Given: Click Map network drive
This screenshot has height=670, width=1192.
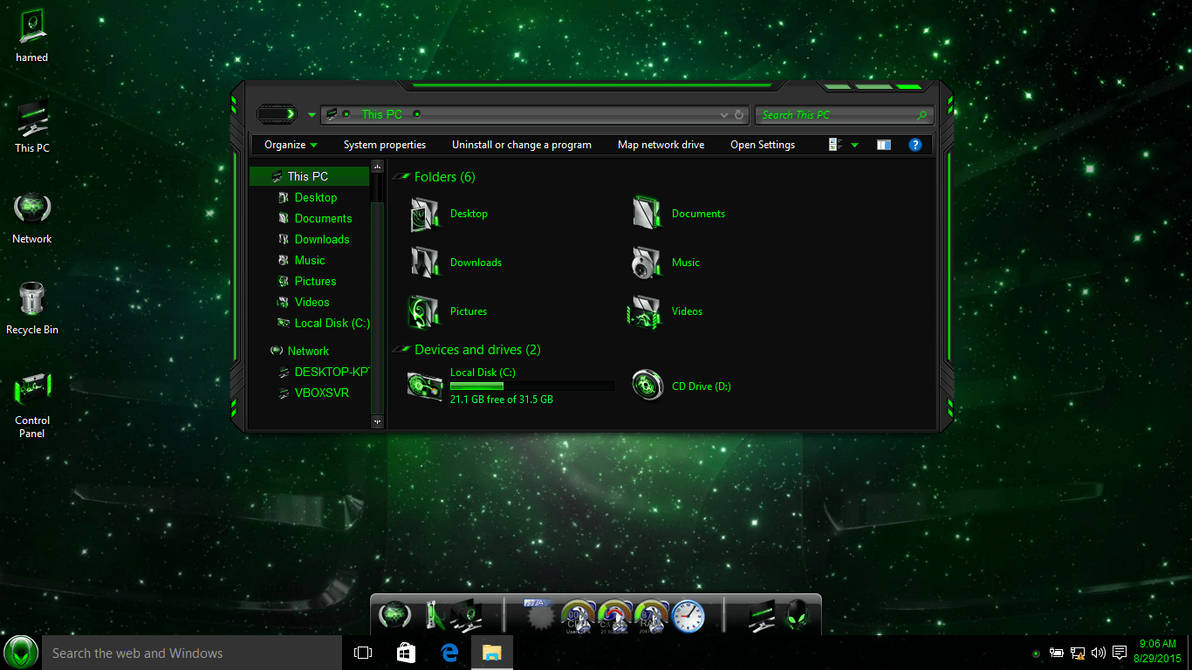Looking at the screenshot, I should click(x=660, y=144).
